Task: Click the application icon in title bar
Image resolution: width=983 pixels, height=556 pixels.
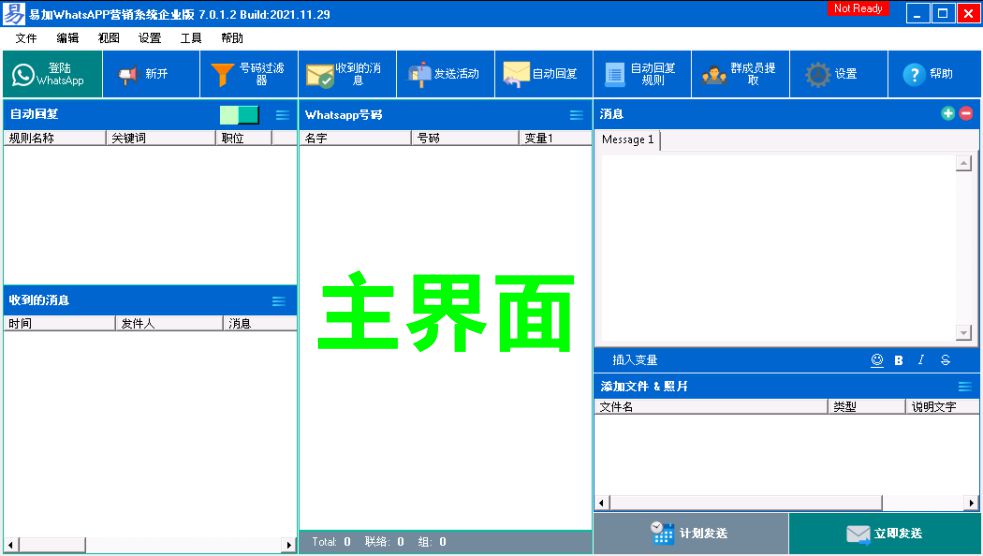Action: 14,13
